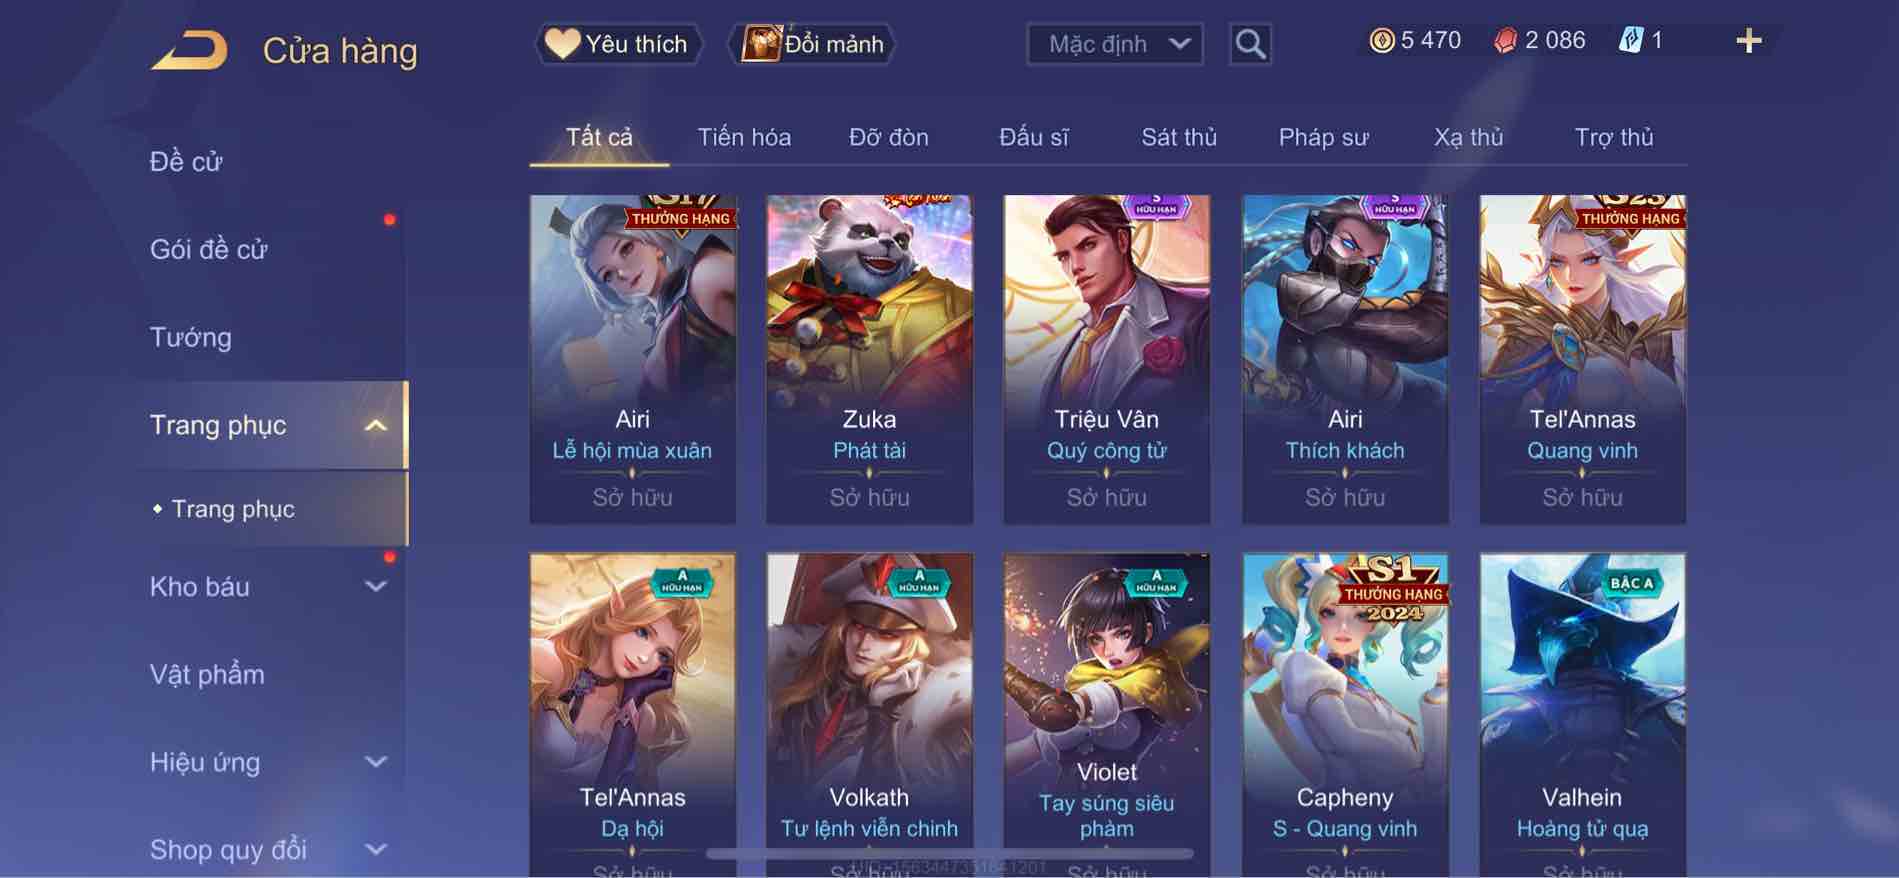Screen dimensions: 1899x878
Task: Switch to the Sát thủ tab
Action: point(1179,137)
